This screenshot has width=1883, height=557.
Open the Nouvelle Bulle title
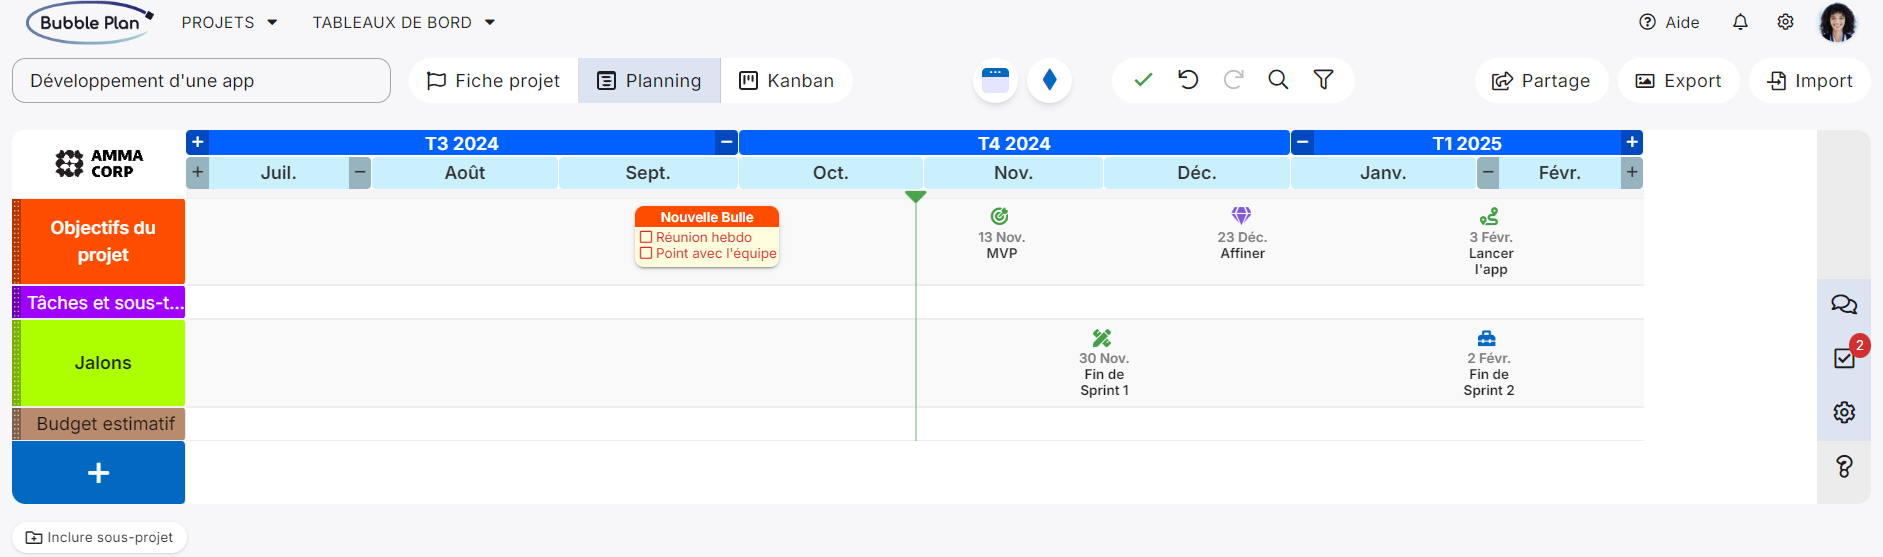coord(707,217)
